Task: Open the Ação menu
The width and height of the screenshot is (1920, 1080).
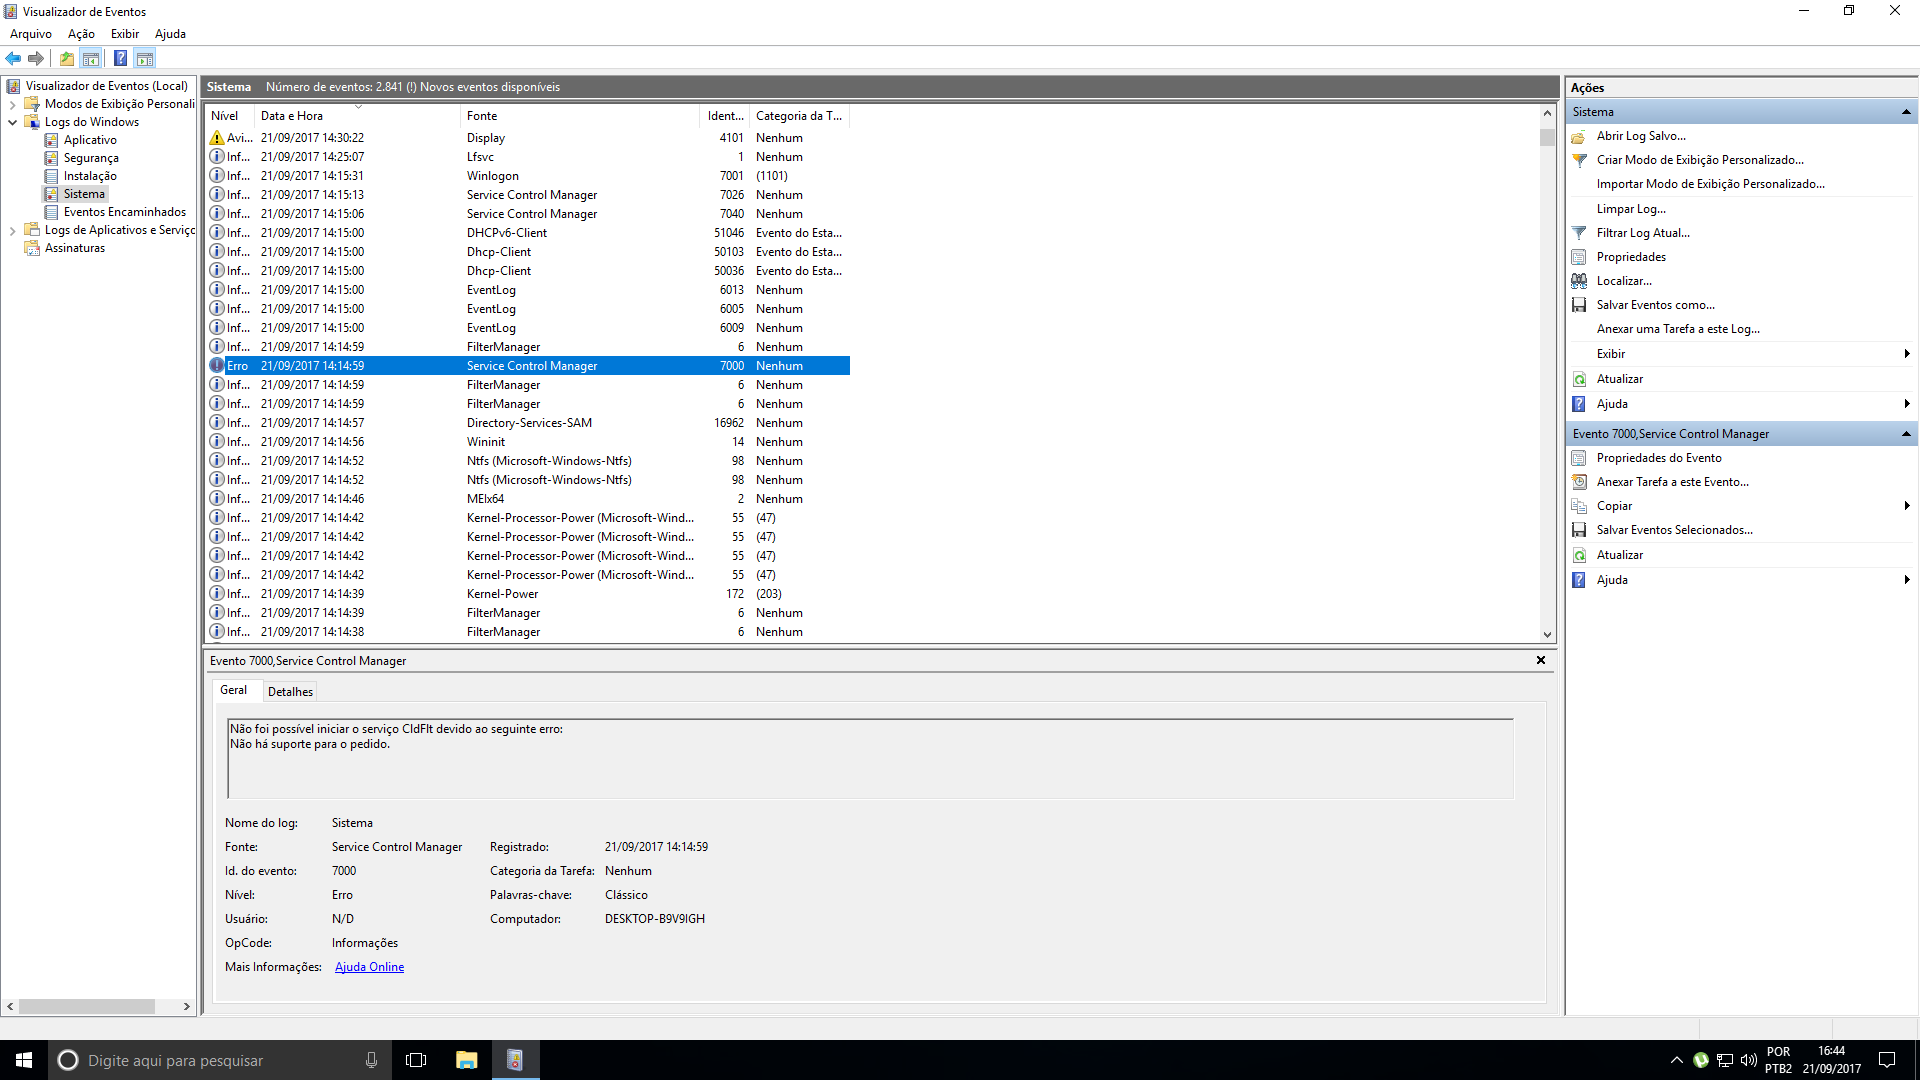Action: tap(81, 34)
